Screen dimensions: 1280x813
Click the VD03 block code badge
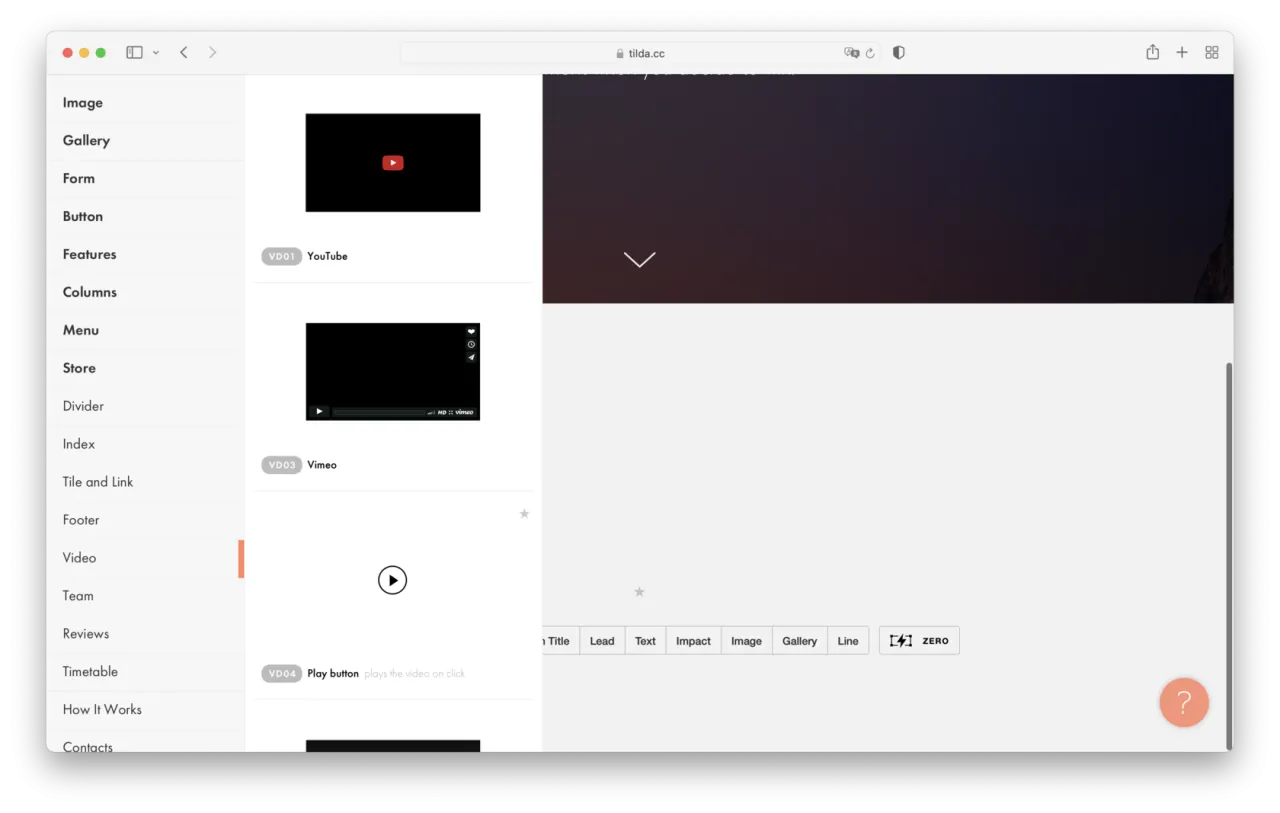282,466
